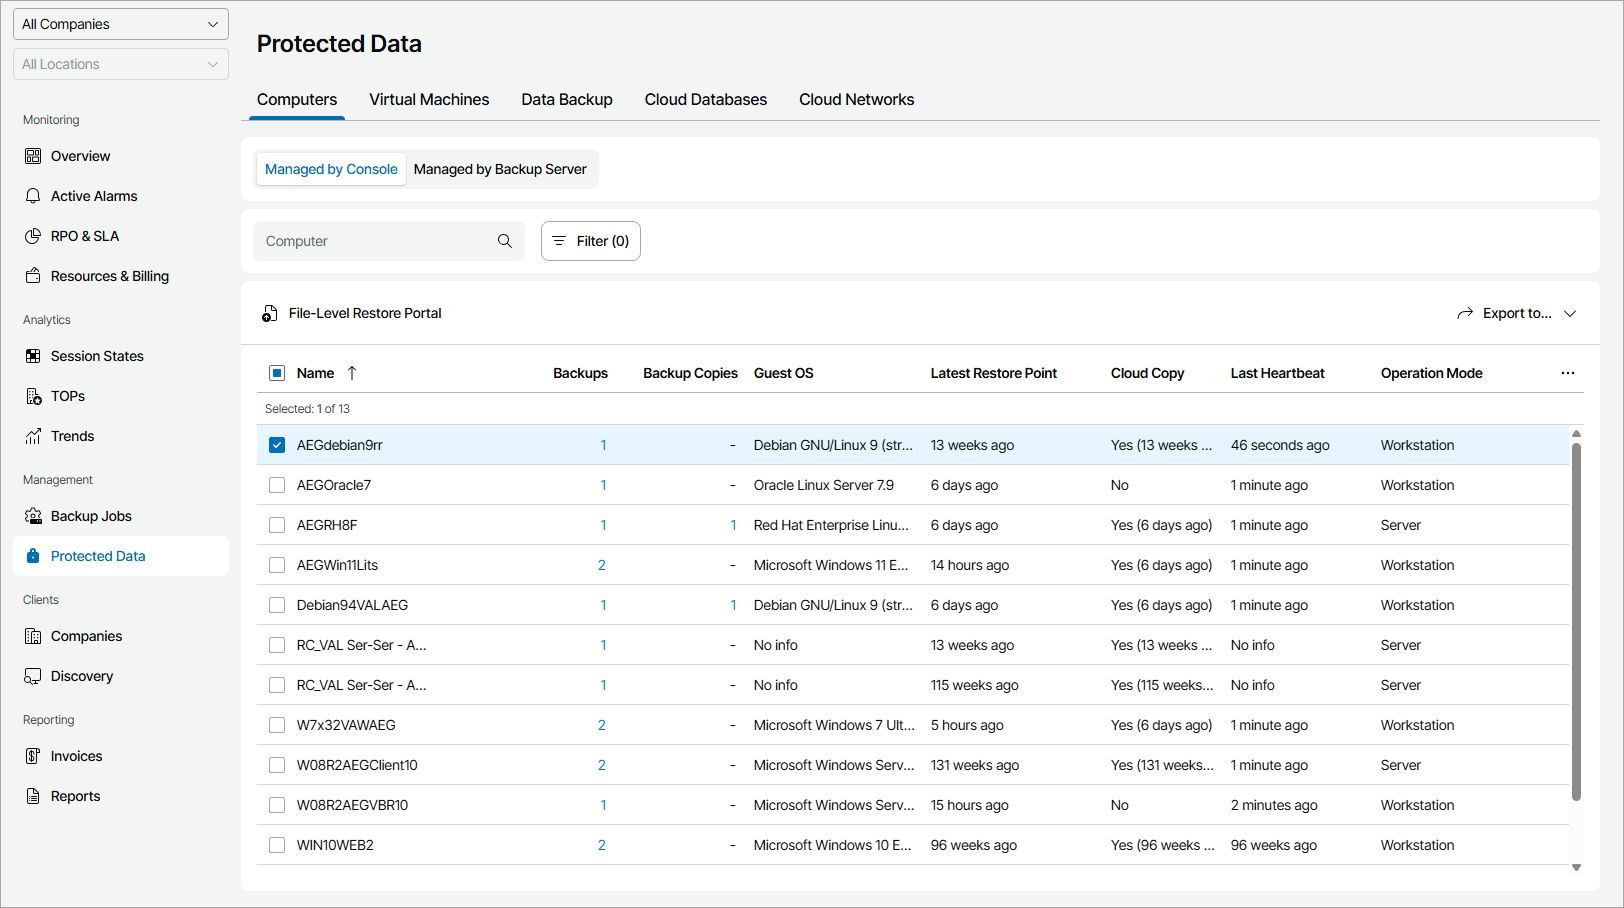The width and height of the screenshot is (1624, 908).
Task: Click the search magnifier in Computer field
Action: (x=505, y=241)
